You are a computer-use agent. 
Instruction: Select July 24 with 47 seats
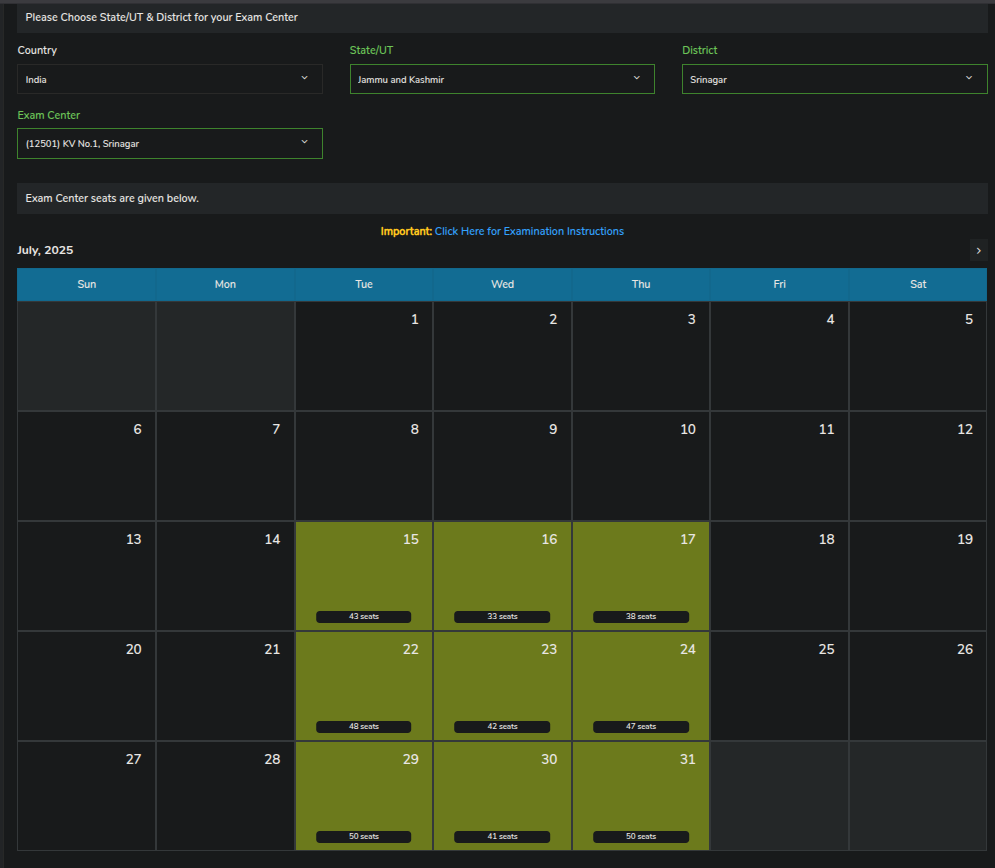pyautogui.click(x=641, y=686)
